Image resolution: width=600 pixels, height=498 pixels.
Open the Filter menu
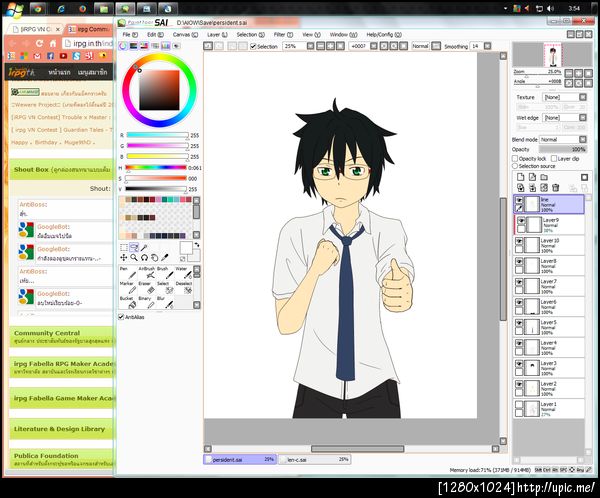283,34
